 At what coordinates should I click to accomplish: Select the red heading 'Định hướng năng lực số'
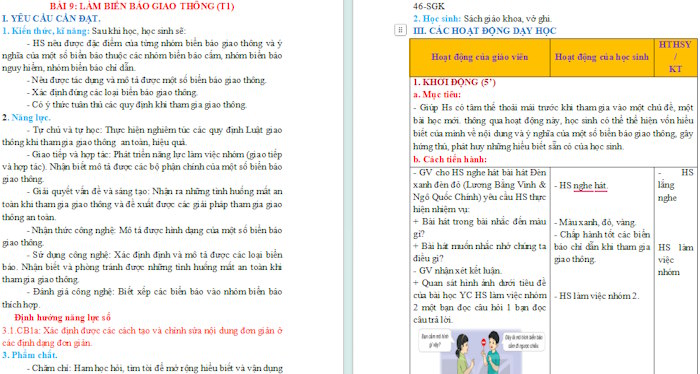[x=62, y=318]
